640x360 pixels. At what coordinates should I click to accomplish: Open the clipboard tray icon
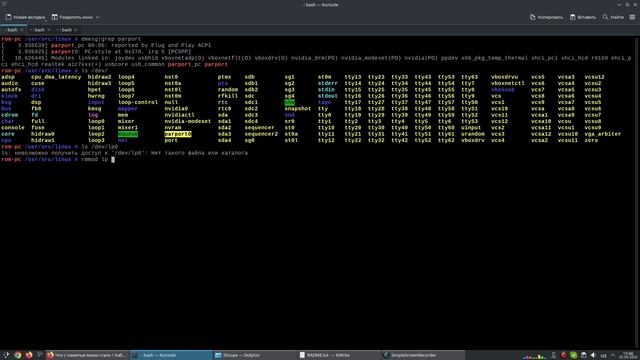tap(584, 356)
